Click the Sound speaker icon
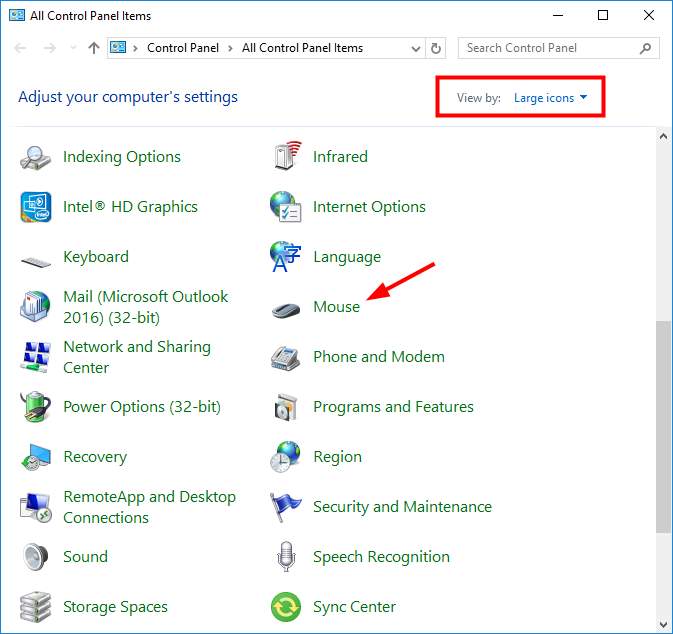The width and height of the screenshot is (673, 634). [x=36, y=557]
